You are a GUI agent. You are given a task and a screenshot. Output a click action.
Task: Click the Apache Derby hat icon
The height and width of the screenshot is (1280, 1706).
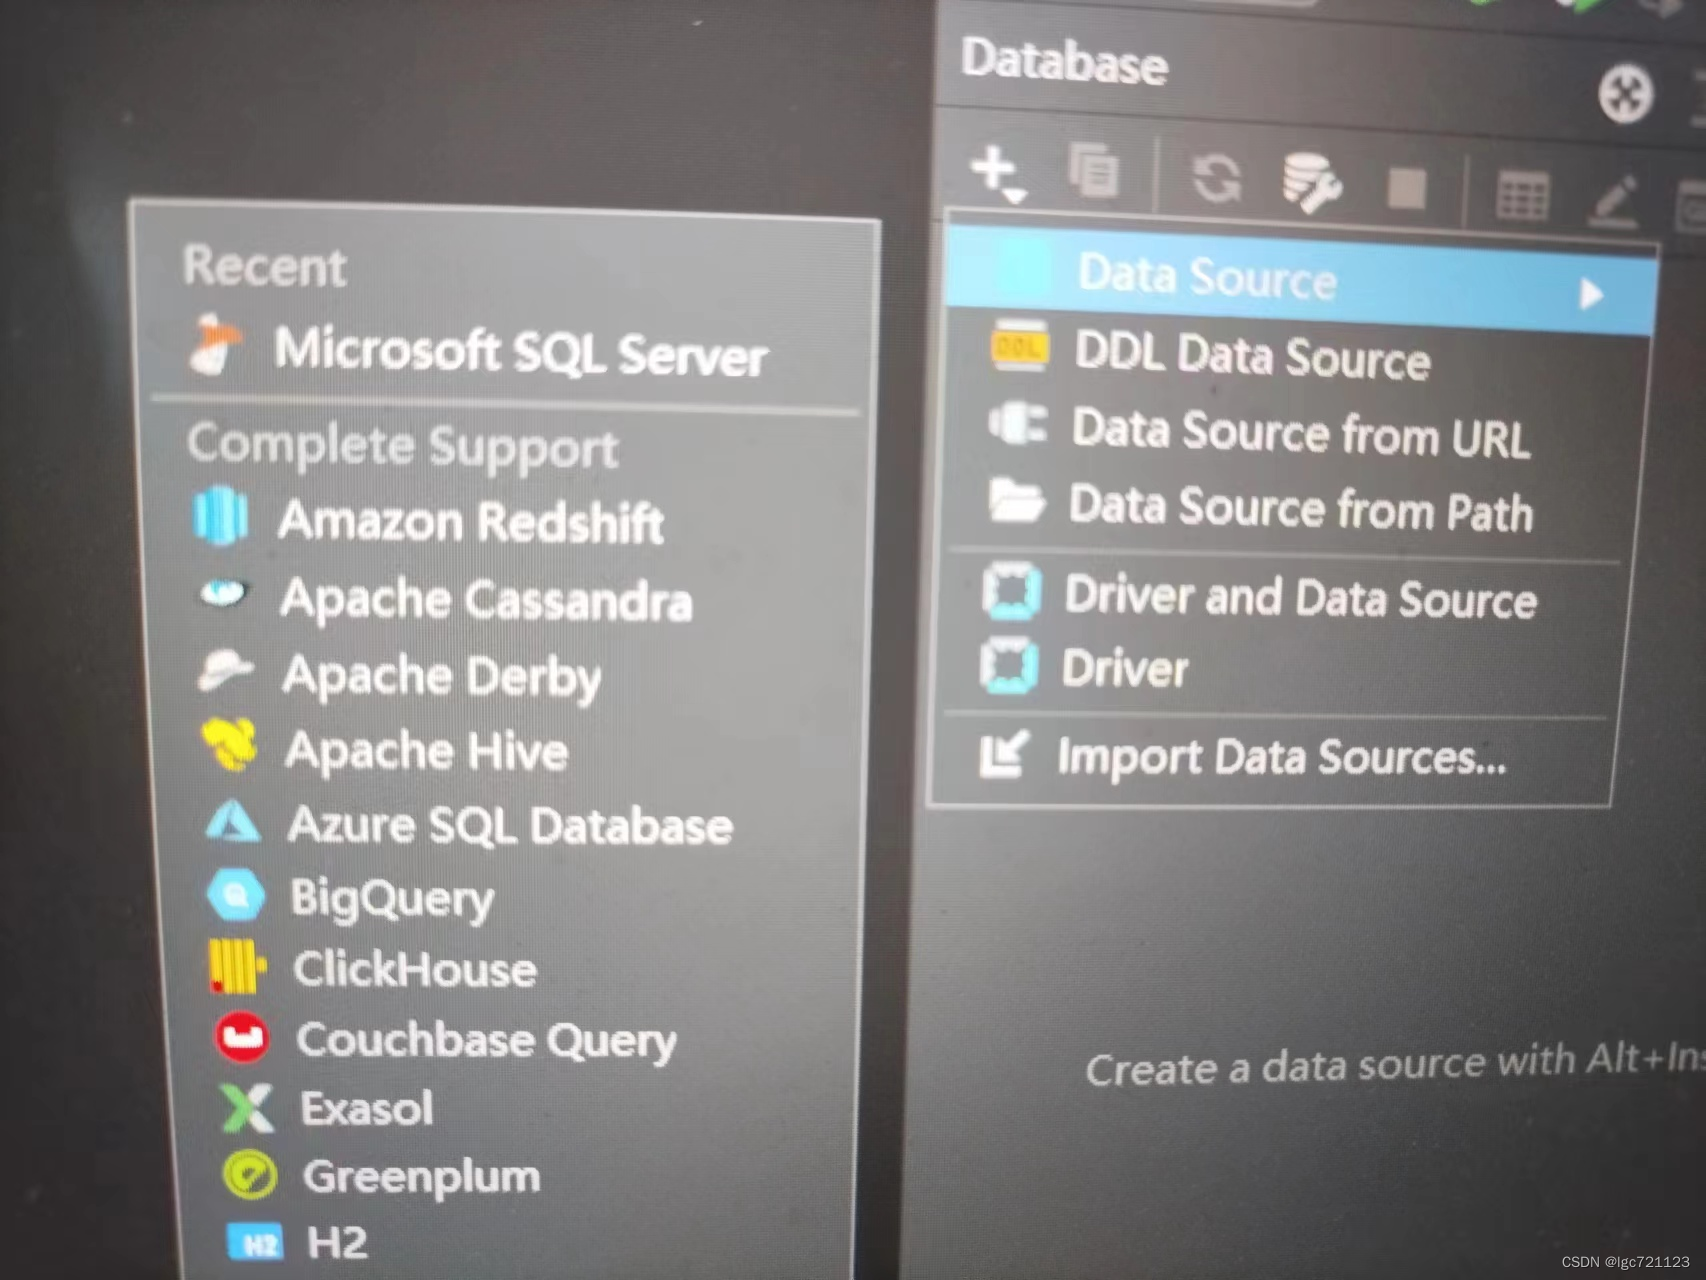pyautogui.click(x=225, y=670)
